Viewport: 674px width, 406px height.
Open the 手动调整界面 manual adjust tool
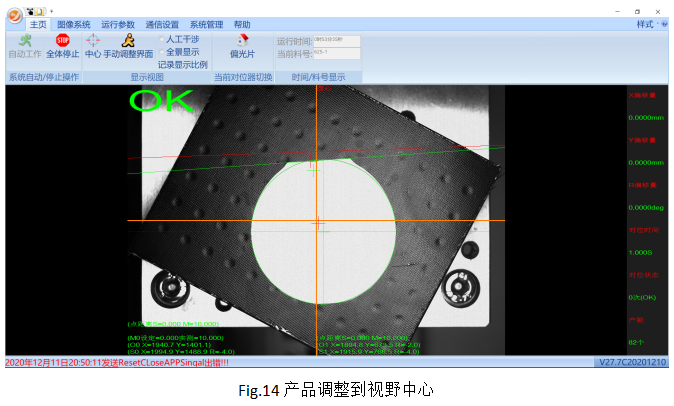[x=128, y=46]
